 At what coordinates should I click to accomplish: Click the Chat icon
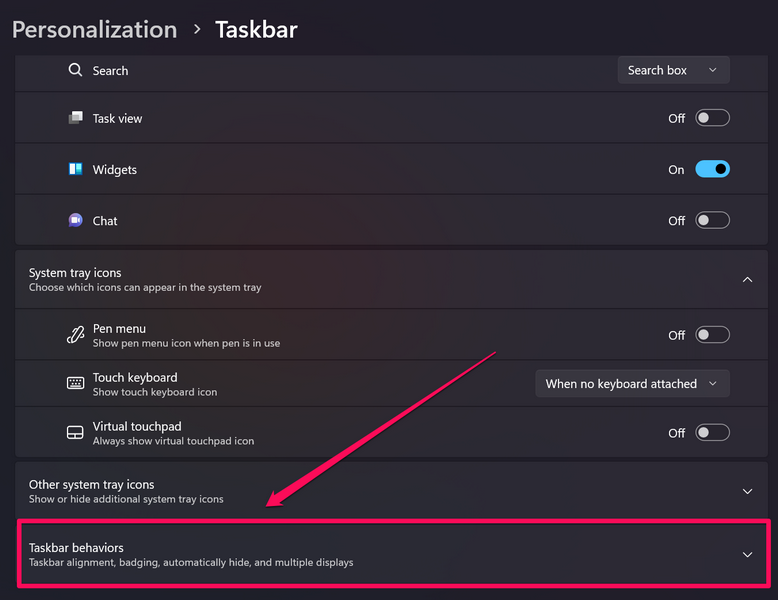[75, 221]
